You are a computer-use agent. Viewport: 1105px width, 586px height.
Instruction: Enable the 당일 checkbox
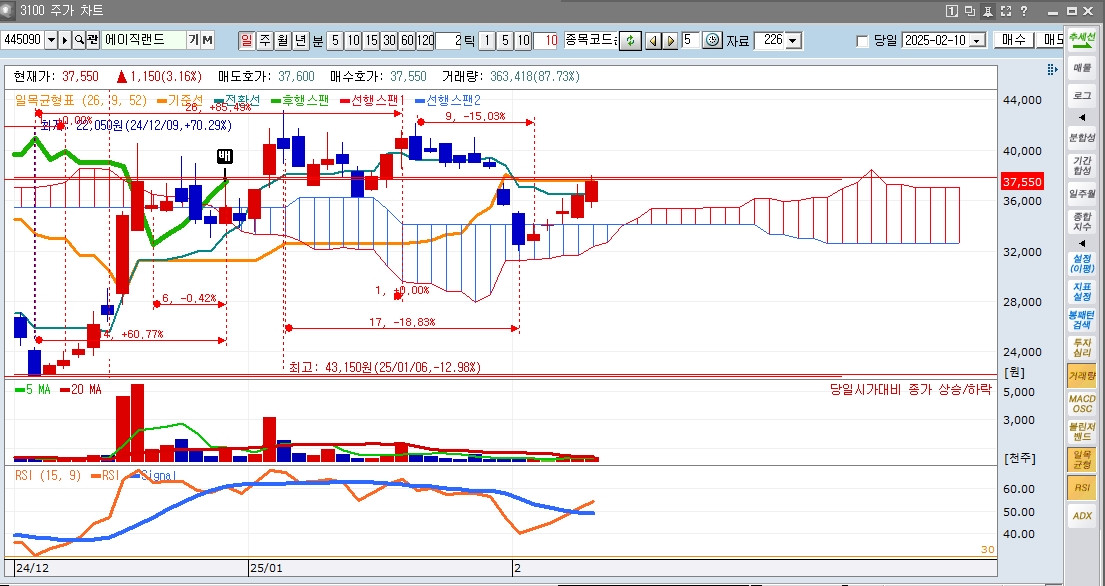pos(863,41)
